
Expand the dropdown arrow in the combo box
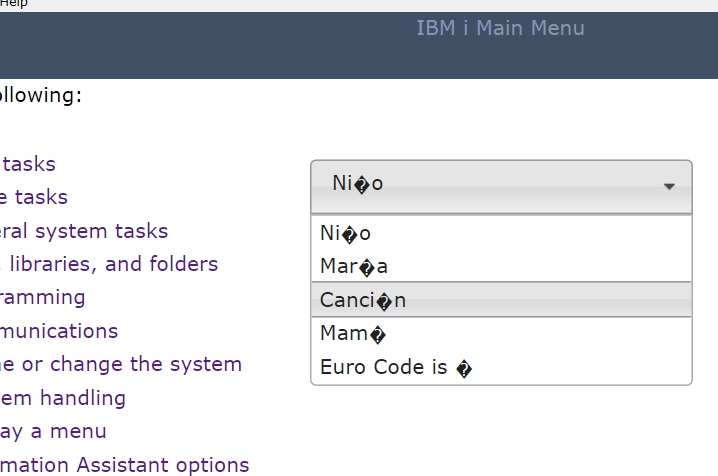[x=669, y=186]
